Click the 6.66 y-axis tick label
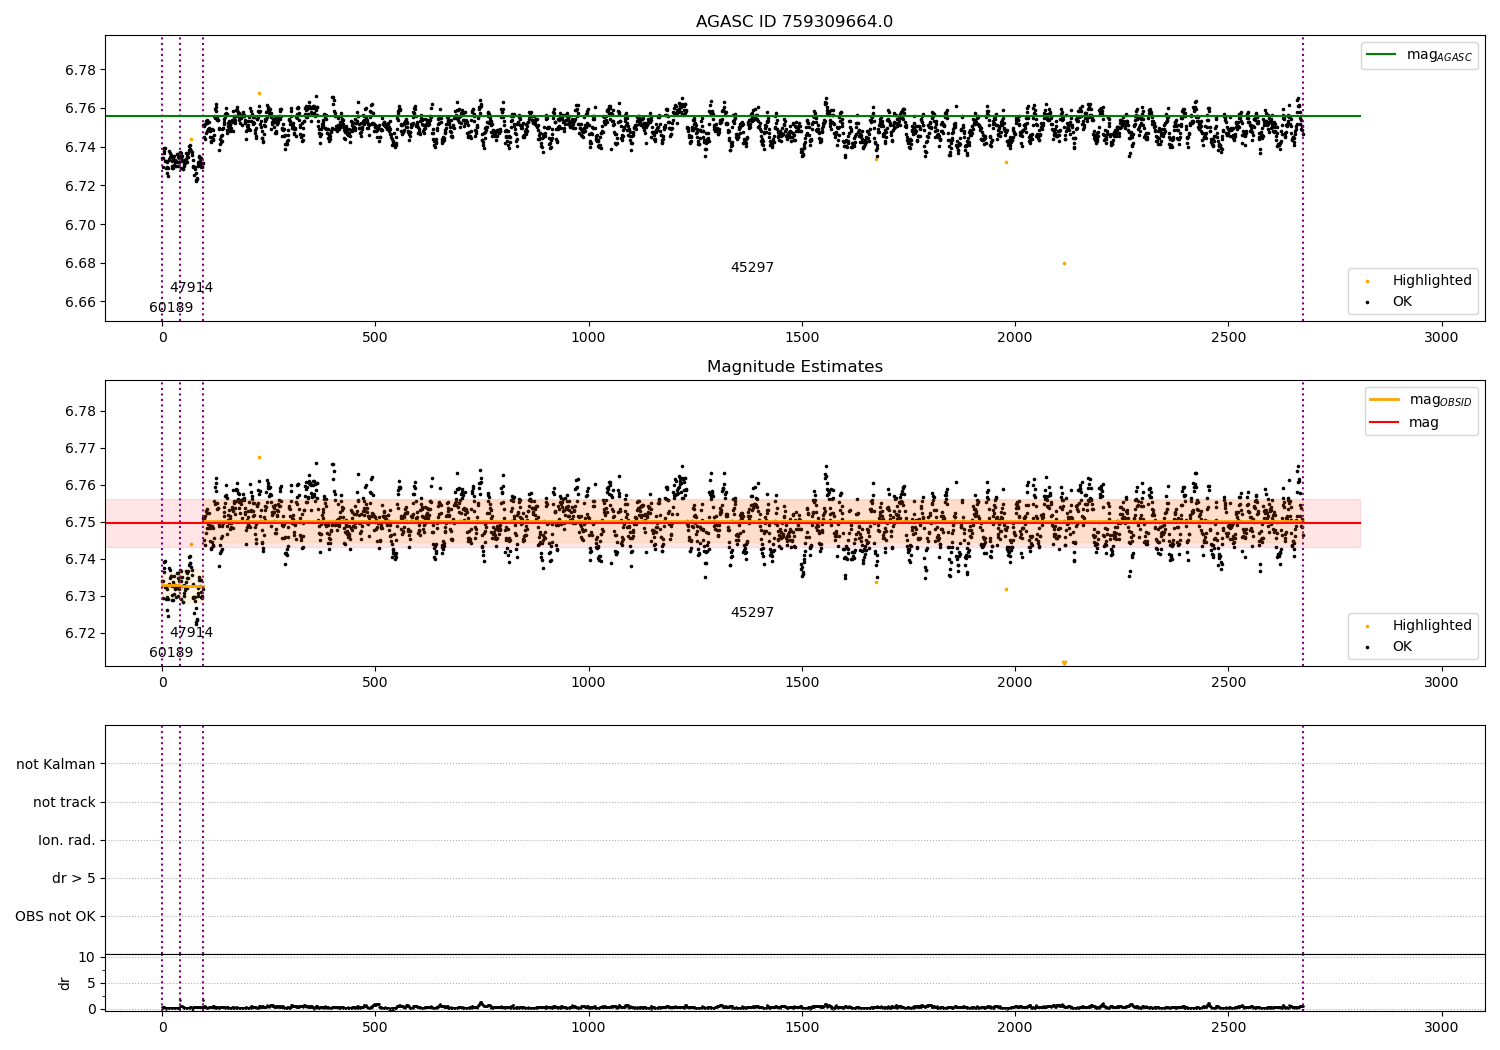 [80, 302]
